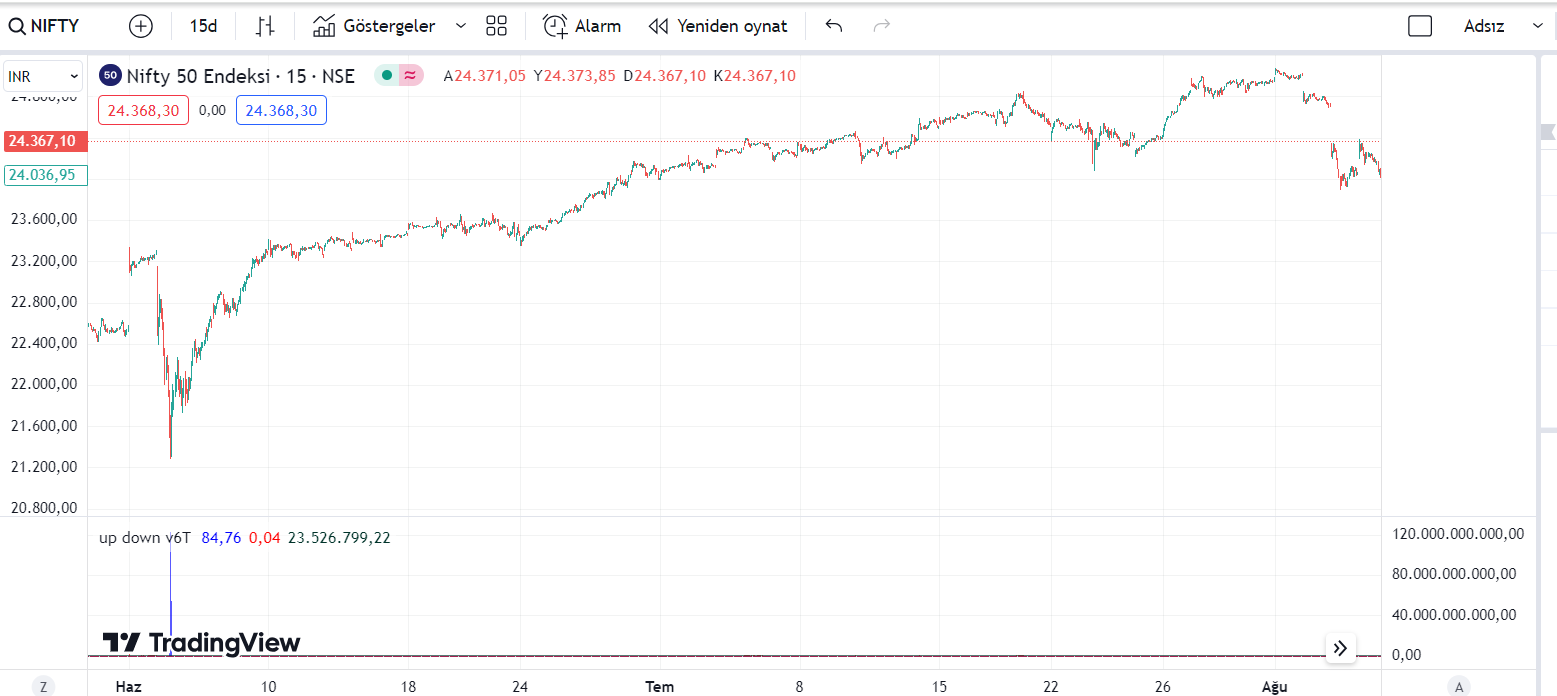Toggle the pink data mode indicator
This screenshot has width=1557, height=696.
(x=410, y=75)
